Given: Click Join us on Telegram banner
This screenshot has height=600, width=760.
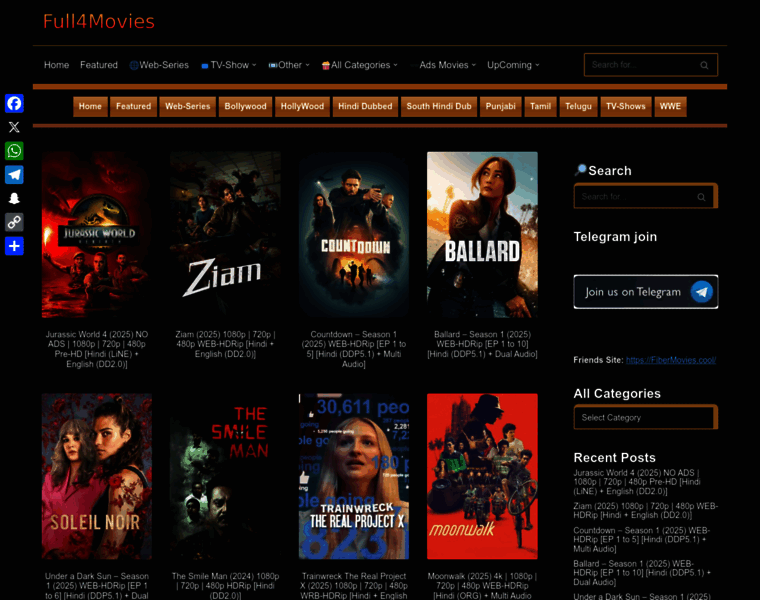Looking at the screenshot, I should tap(646, 292).
